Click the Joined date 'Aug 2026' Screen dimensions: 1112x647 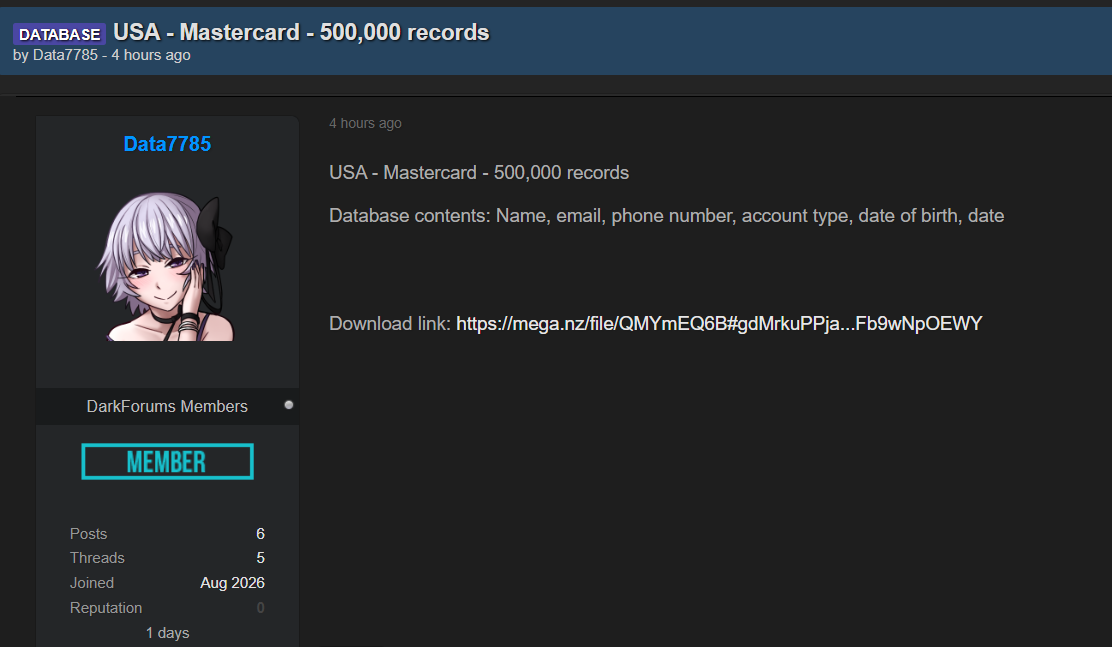click(x=233, y=583)
